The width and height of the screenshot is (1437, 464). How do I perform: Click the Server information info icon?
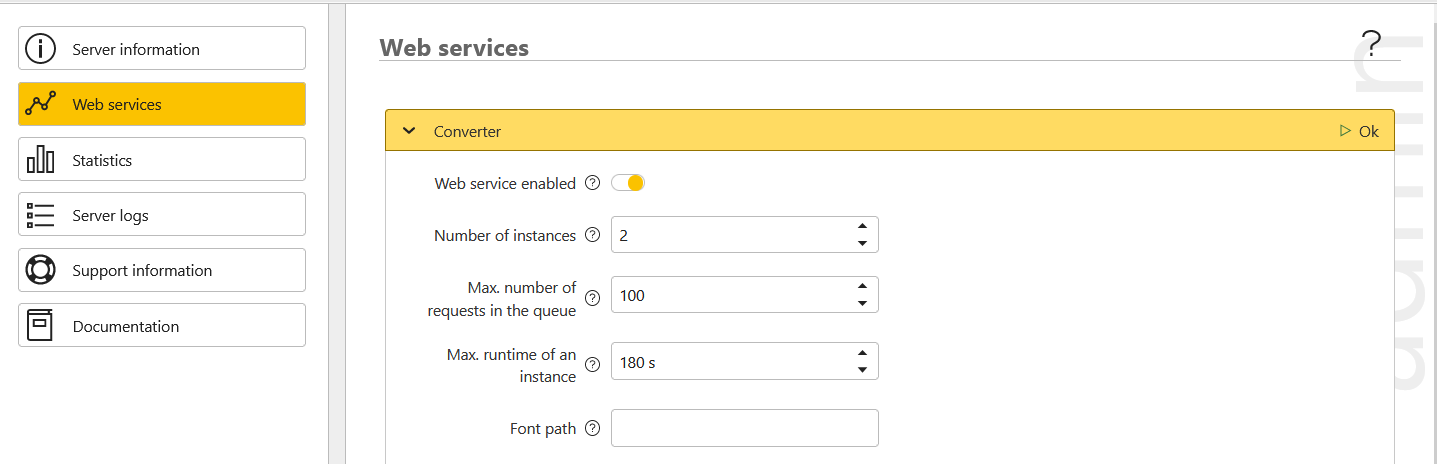pyautogui.click(x=40, y=49)
